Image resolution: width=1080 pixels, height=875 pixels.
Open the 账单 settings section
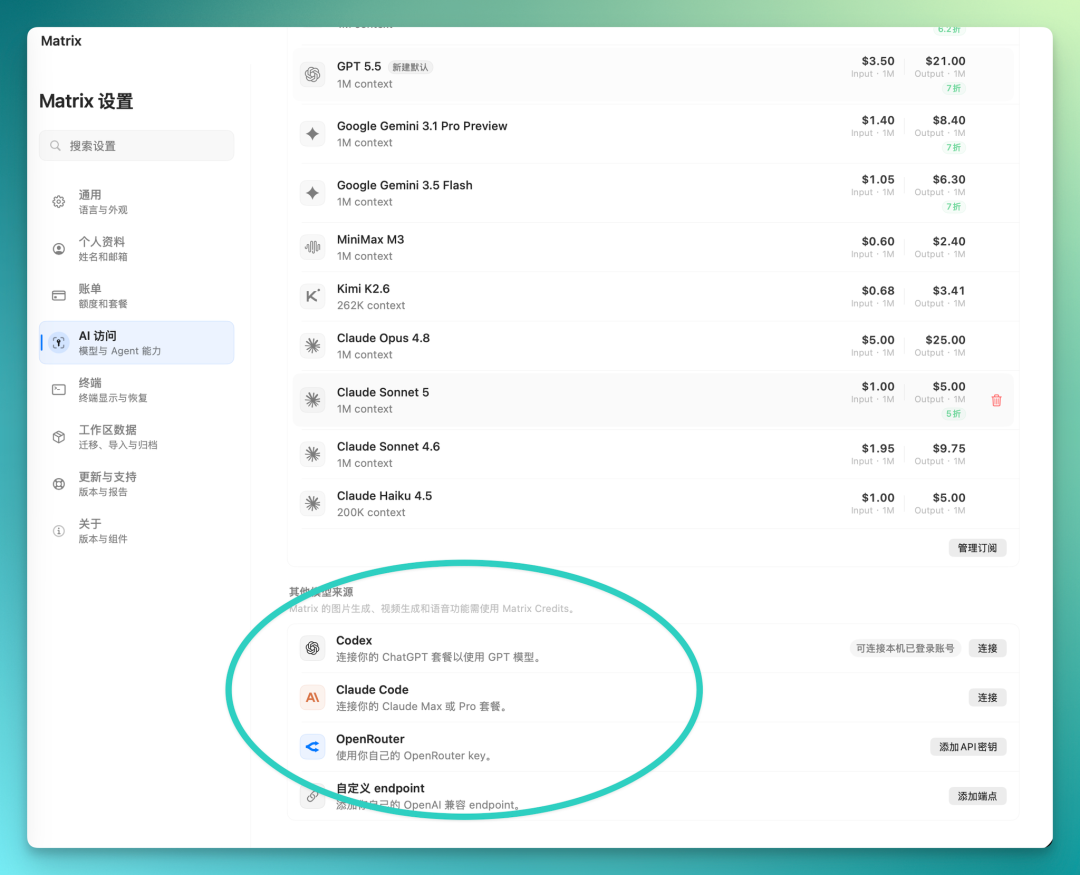[x=136, y=296]
